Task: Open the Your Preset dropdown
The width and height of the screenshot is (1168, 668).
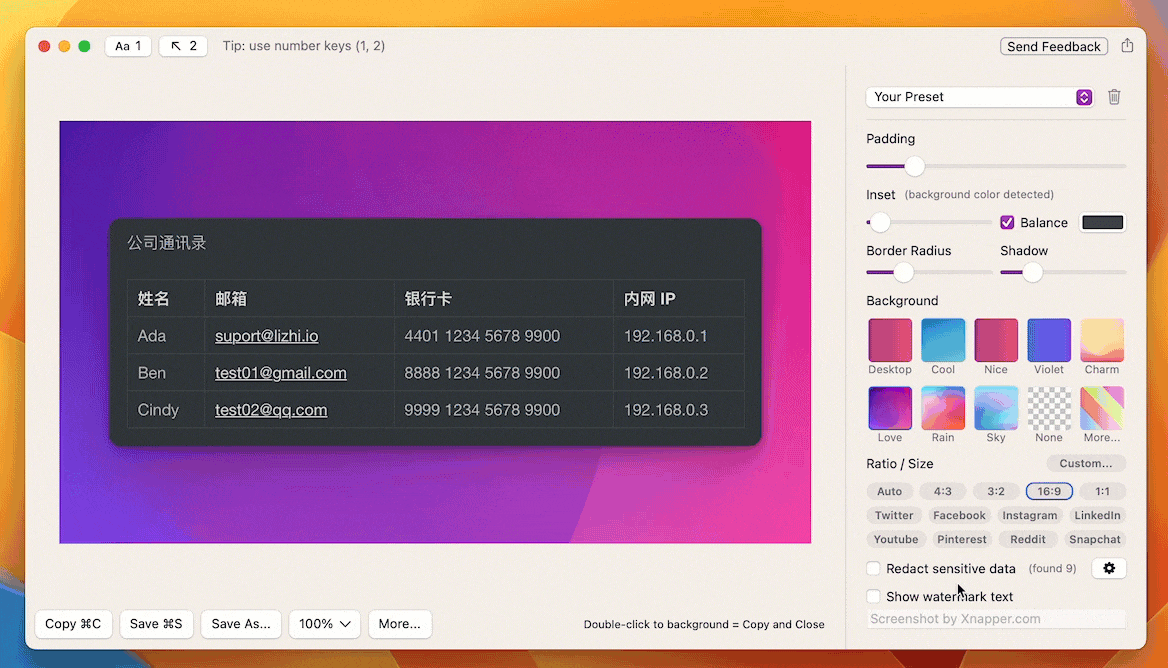Action: [979, 97]
